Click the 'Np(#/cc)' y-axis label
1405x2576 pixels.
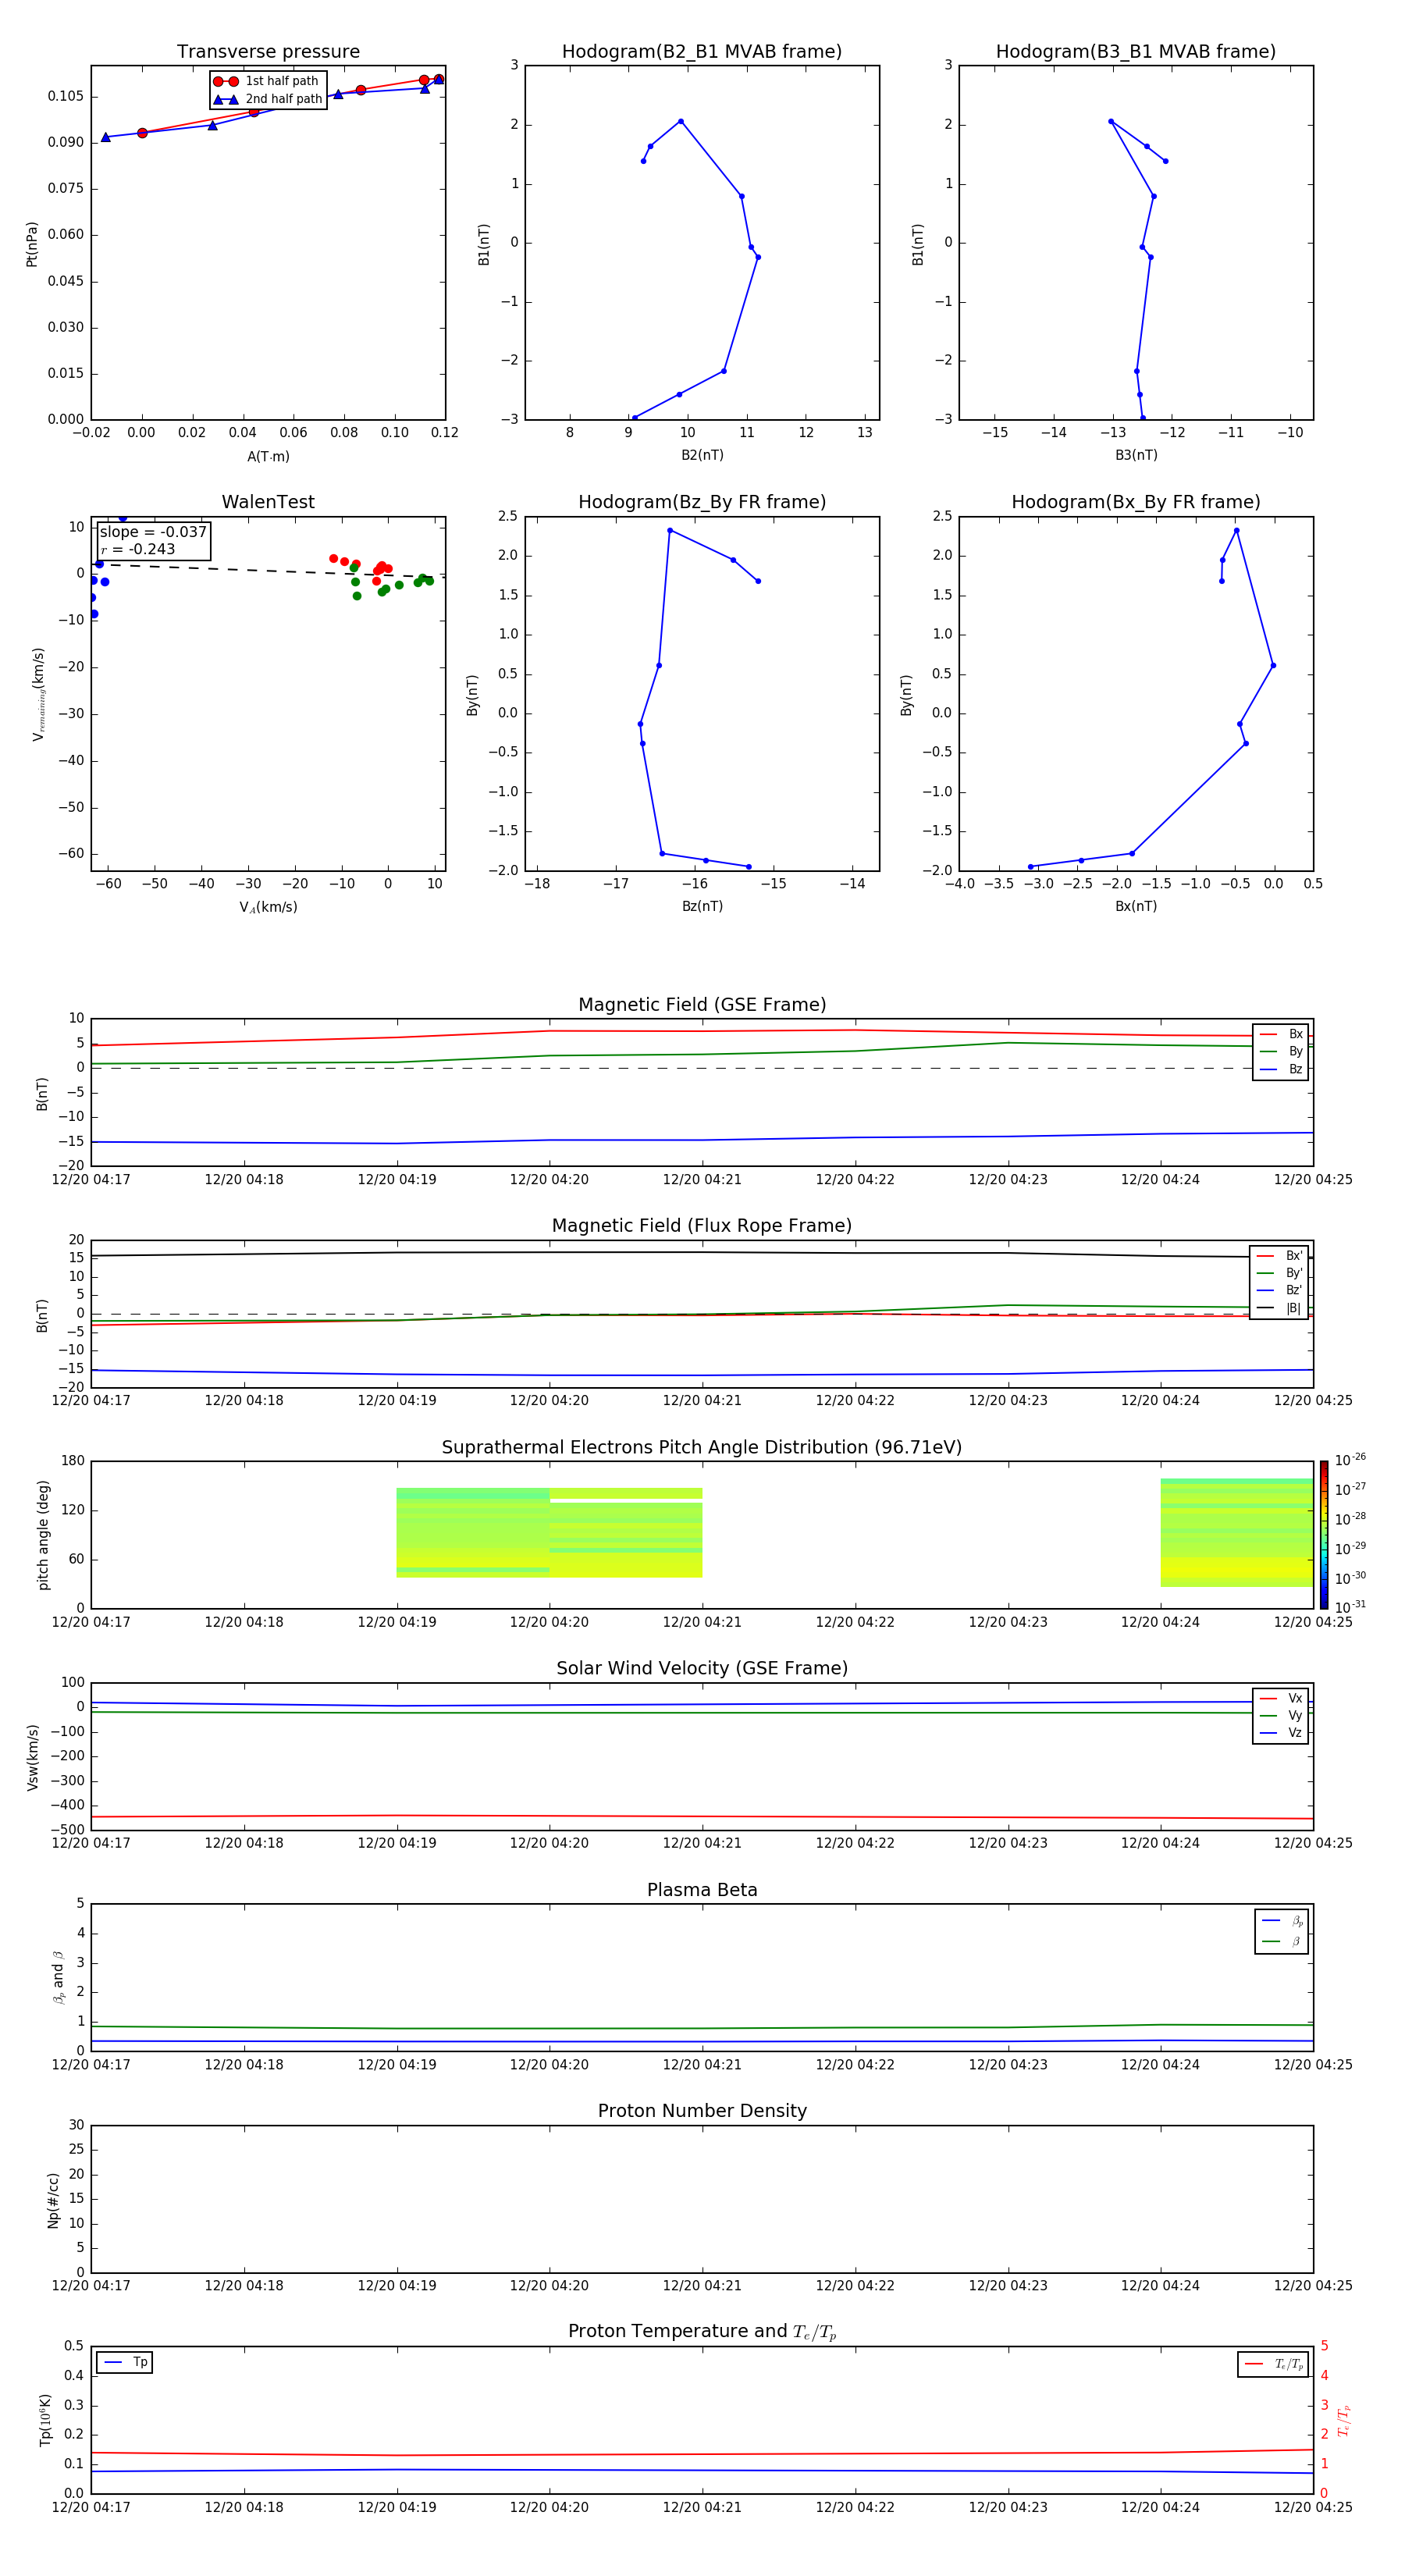tap(53, 2200)
